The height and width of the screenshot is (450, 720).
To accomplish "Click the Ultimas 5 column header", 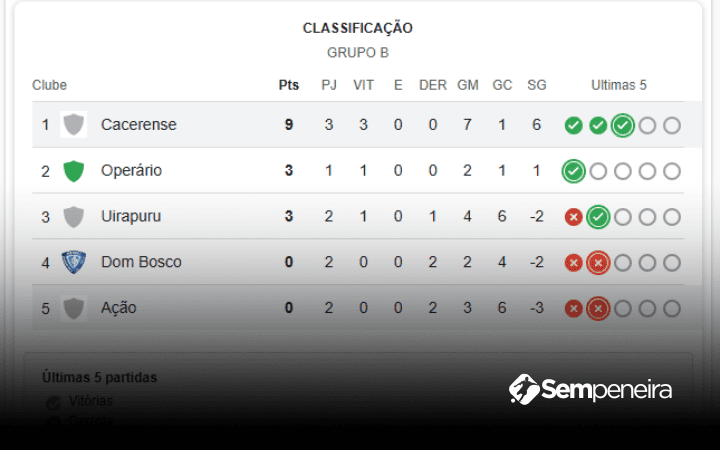I will [618, 85].
